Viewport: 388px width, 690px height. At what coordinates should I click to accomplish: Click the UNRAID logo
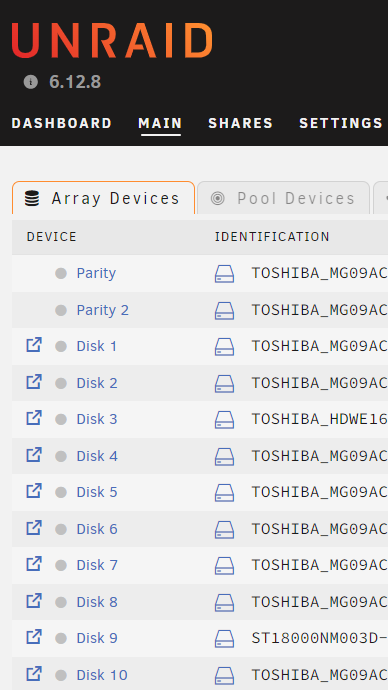(x=113, y=40)
